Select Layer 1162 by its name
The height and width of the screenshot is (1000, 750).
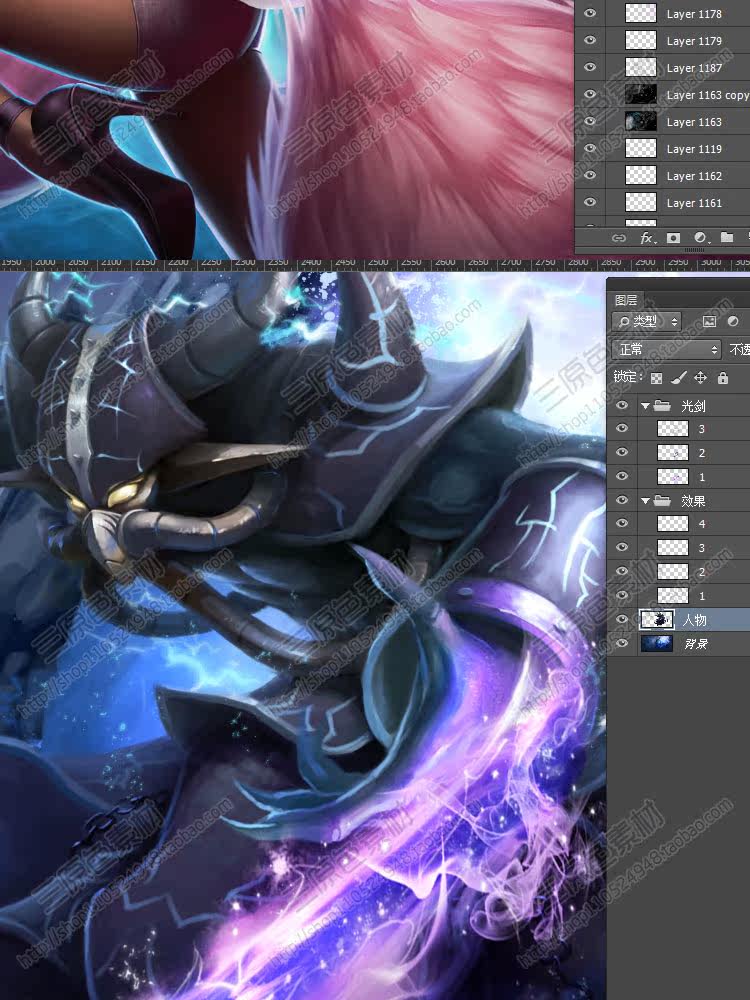[x=694, y=175]
